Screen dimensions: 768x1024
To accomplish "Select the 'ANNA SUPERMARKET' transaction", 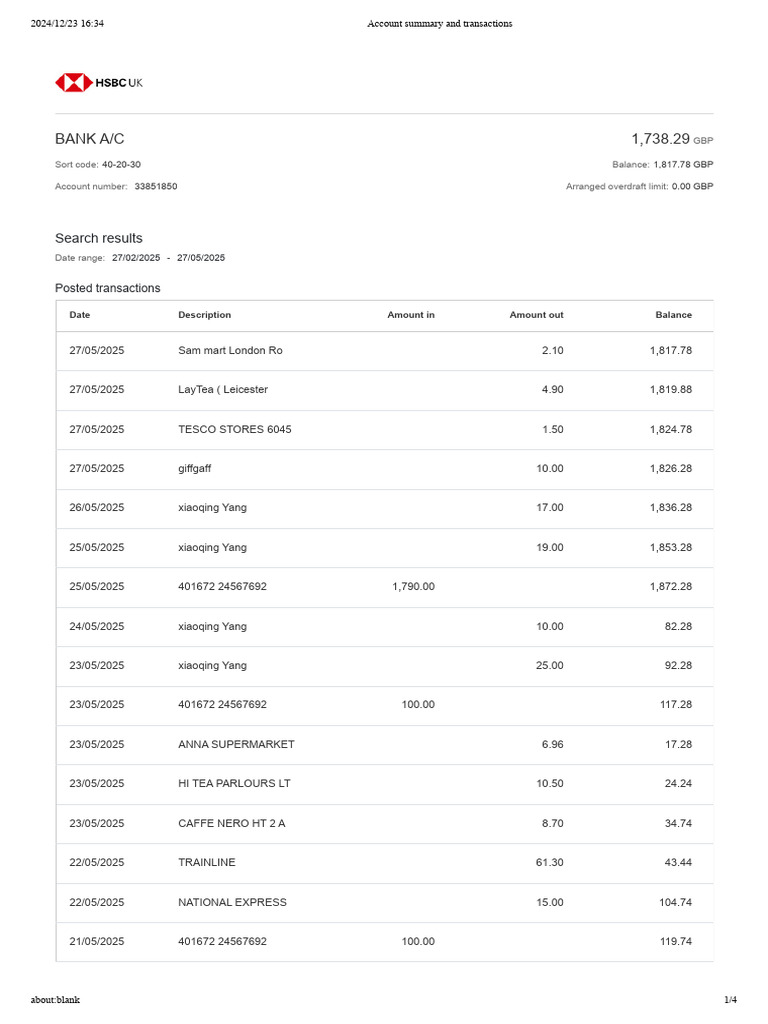I will pyautogui.click(x=236, y=745).
